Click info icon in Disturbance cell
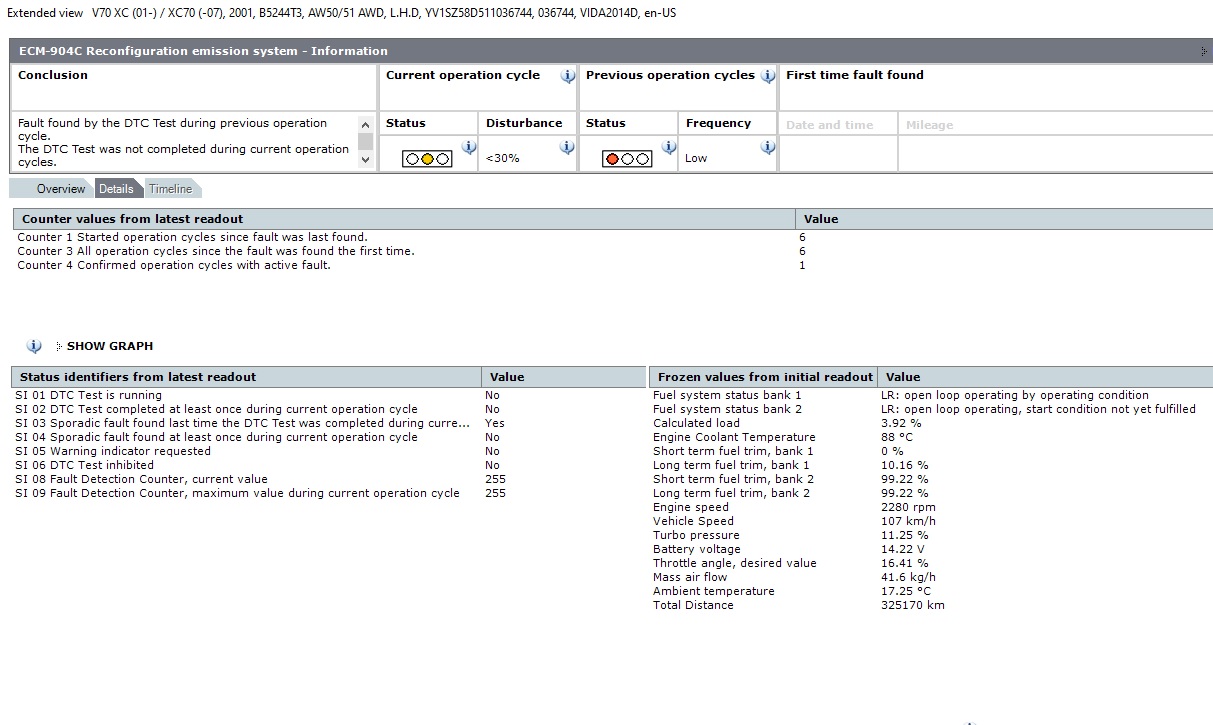 [567, 148]
